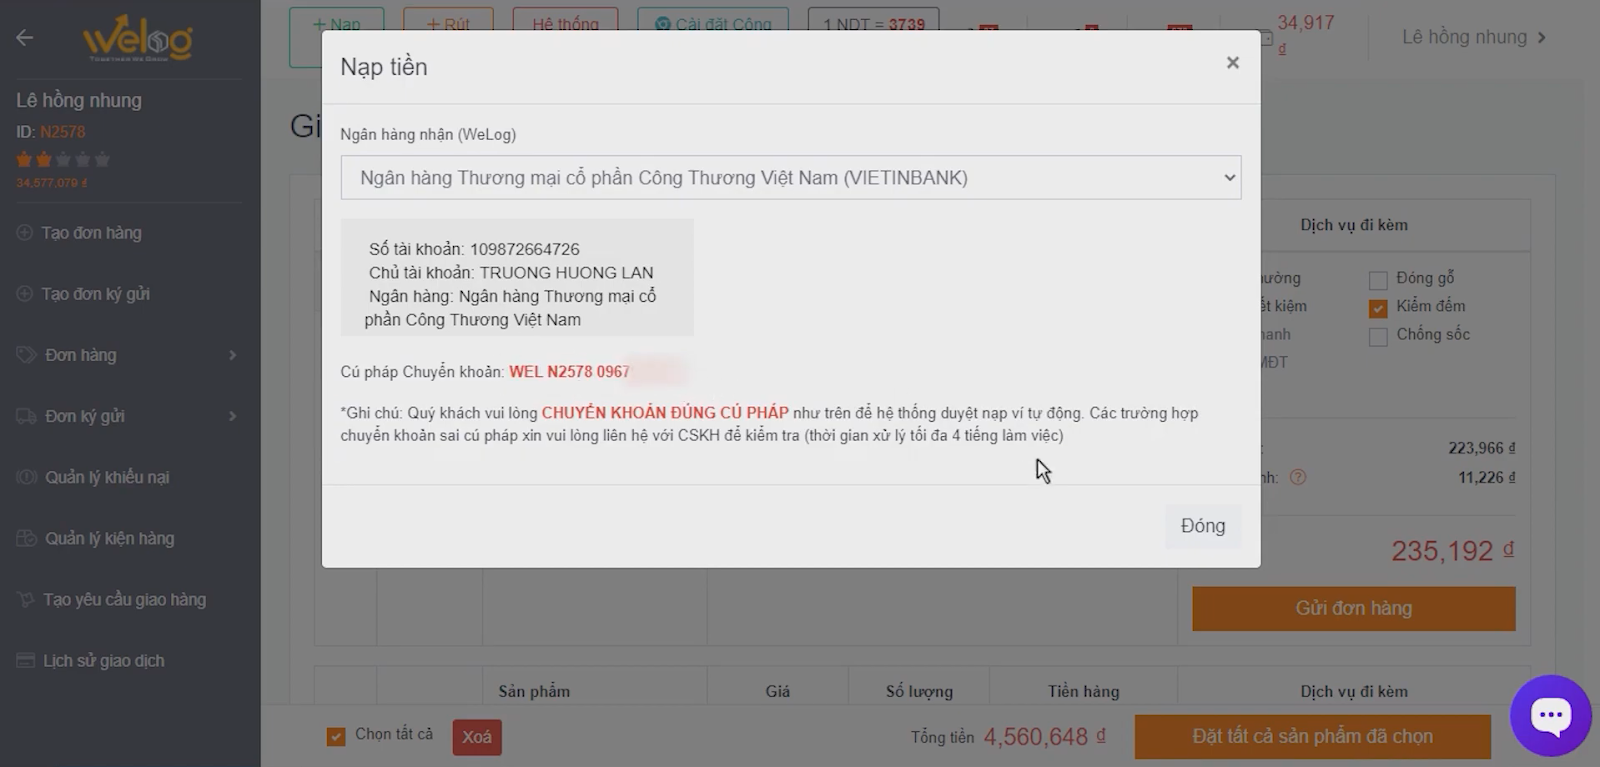
Task: Open Quản lý kiện hàng in sidebar
Action: pos(109,538)
